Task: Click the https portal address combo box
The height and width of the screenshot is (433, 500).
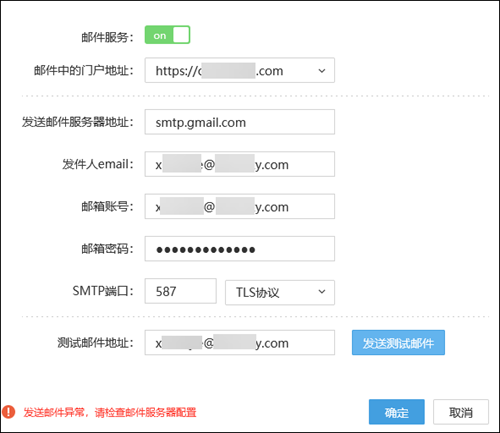Action: pyautogui.click(x=240, y=70)
